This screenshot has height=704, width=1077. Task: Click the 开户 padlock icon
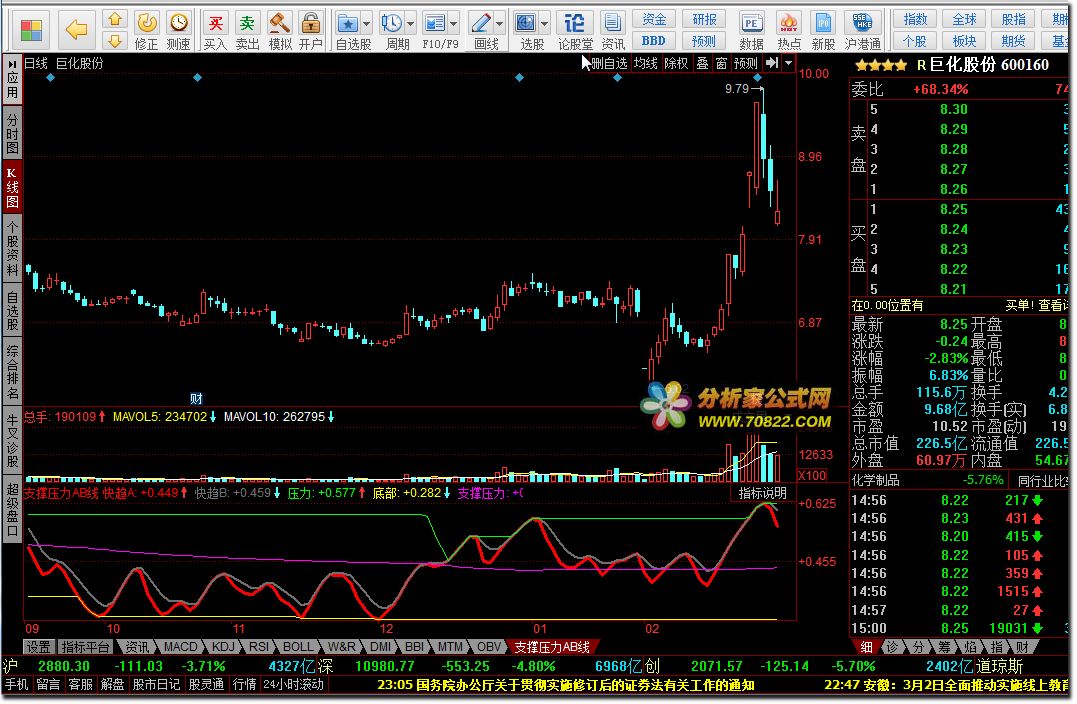[310, 23]
